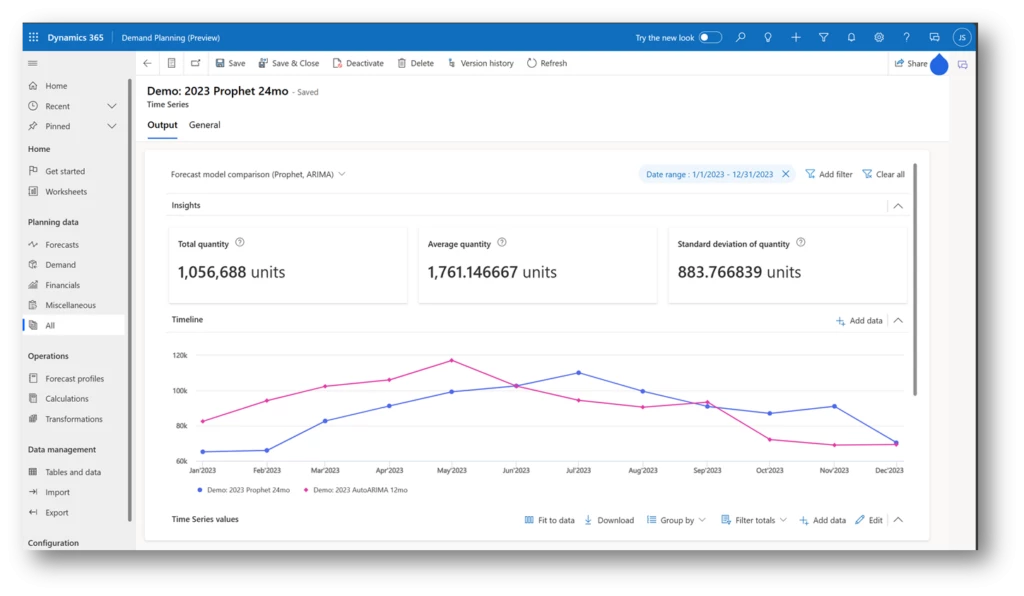
Task: Click Save & Close button
Action: click(x=288, y=63)
